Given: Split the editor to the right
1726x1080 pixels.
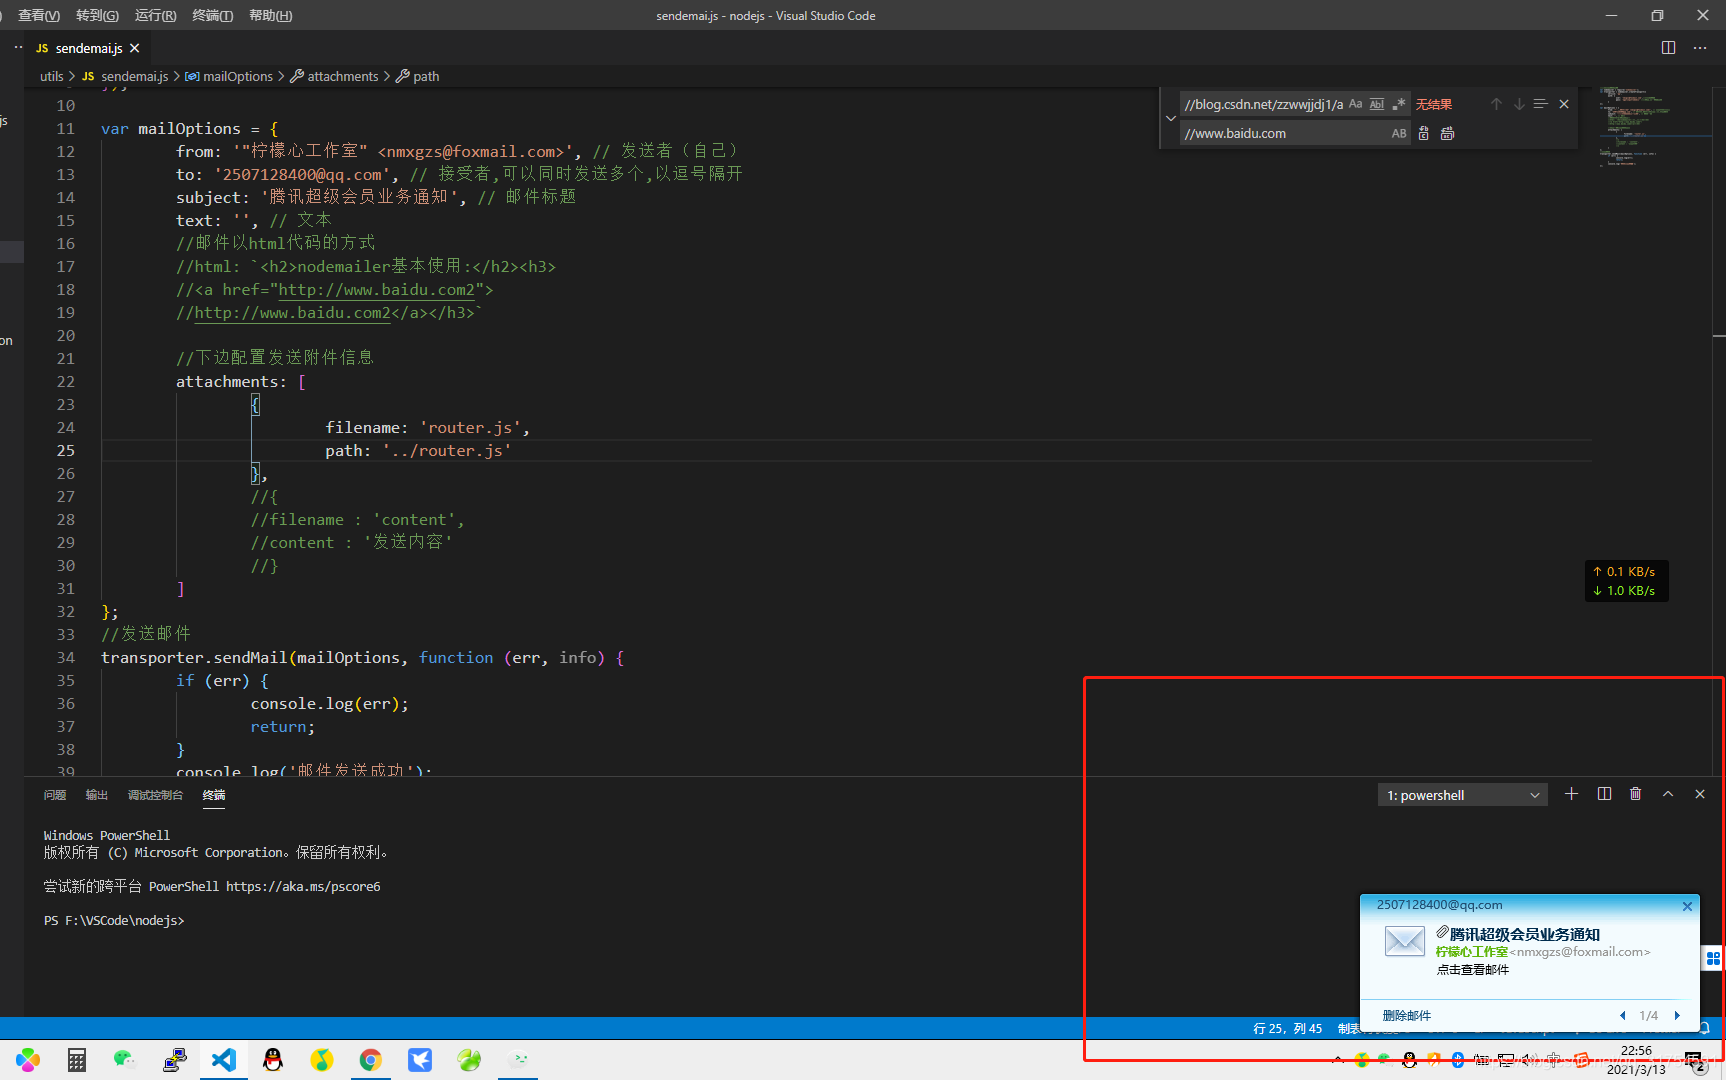Looking at the screenshot, I should tap(1668, 47).
